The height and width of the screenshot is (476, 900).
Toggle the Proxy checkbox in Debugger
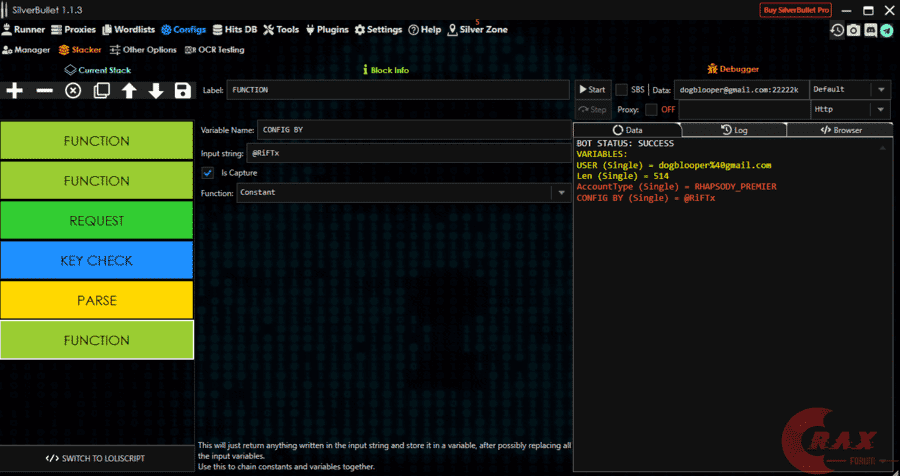tap(652, 109)
